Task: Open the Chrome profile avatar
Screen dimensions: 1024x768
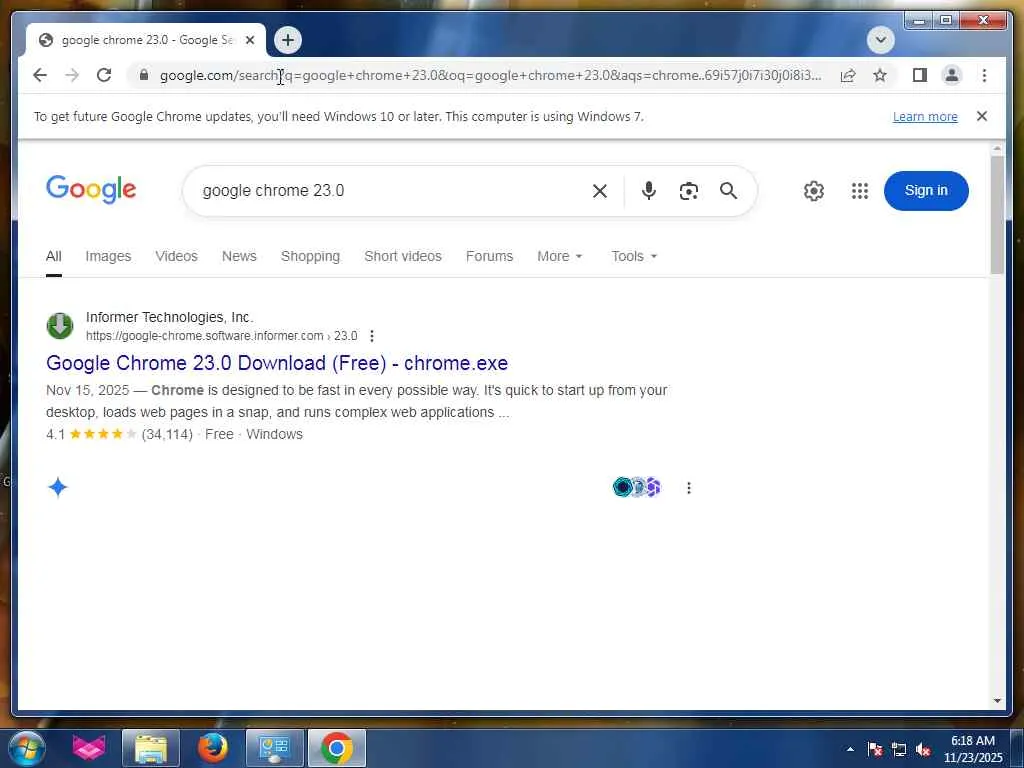Action: (952, 75)
